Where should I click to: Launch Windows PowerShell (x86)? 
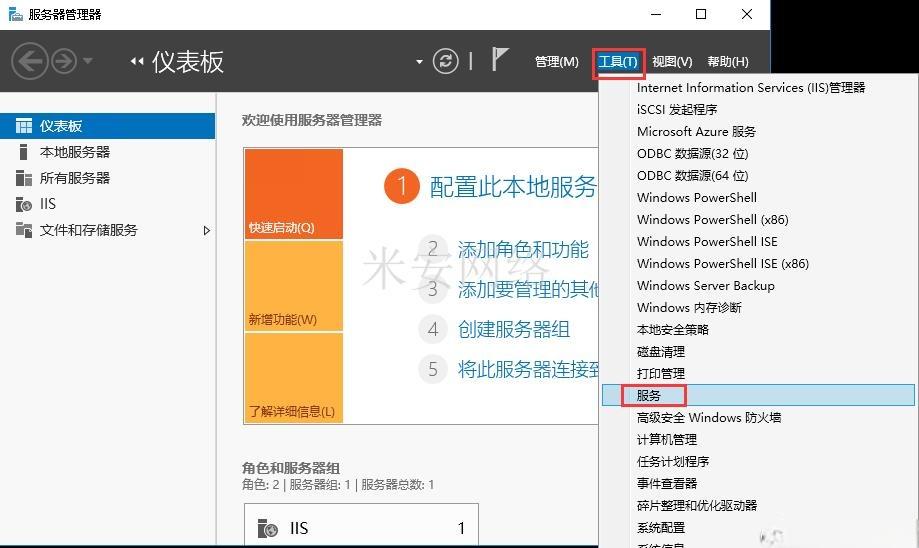[x=713, y=219]
